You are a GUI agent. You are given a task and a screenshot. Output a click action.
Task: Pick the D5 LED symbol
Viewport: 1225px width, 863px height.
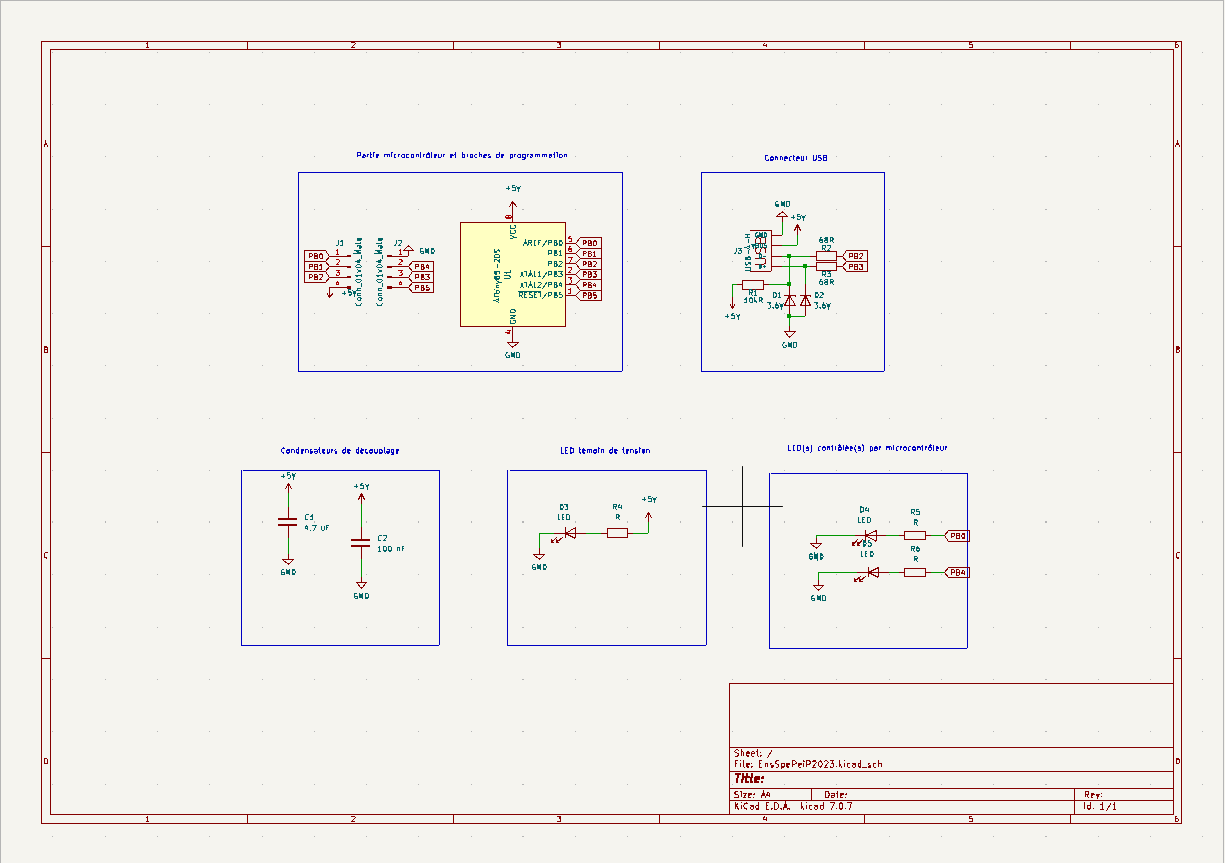(868, 574)
